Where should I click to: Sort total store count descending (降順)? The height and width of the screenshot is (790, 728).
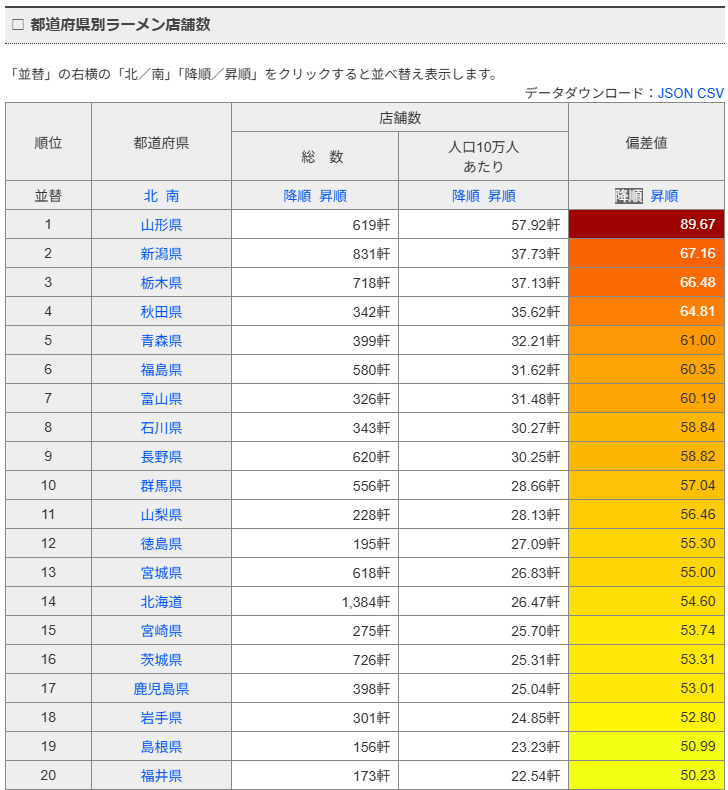coord(297,195)
